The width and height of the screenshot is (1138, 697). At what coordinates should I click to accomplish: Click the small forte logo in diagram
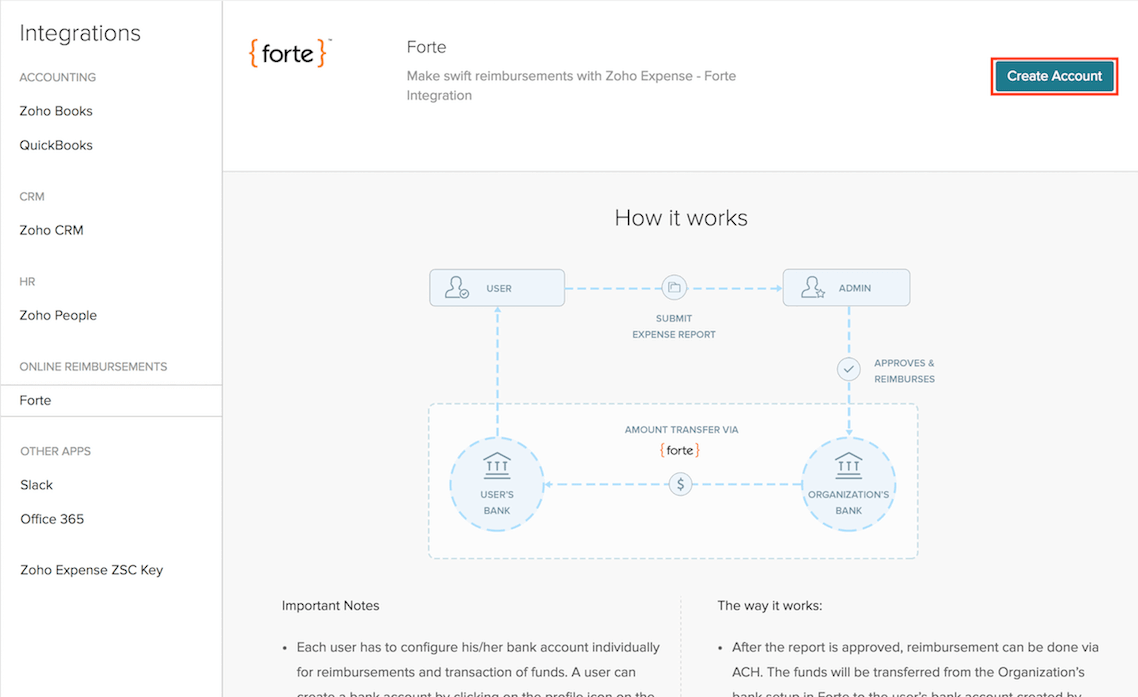coord(680,450)
